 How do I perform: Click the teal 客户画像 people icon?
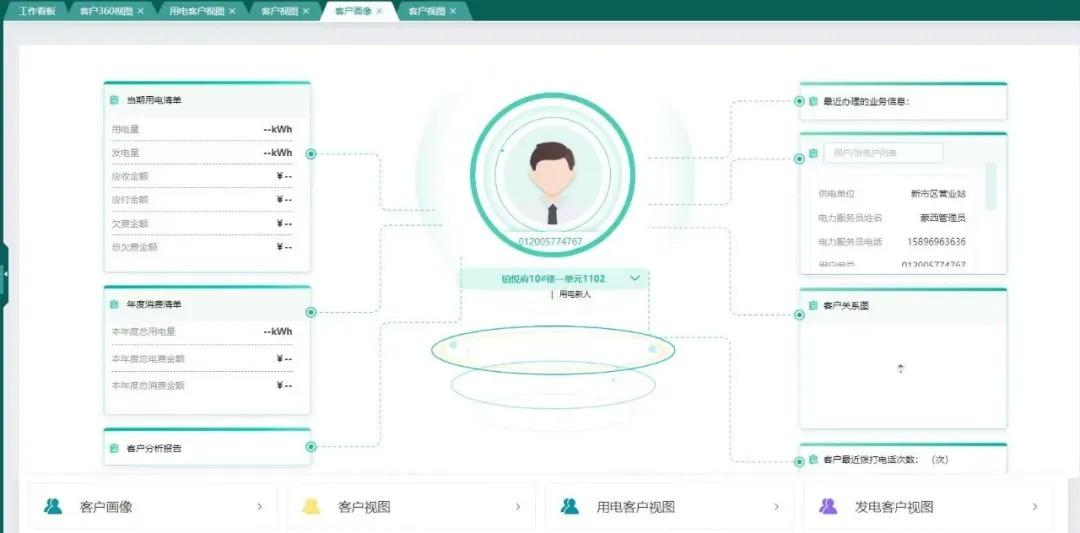(53, 507)
